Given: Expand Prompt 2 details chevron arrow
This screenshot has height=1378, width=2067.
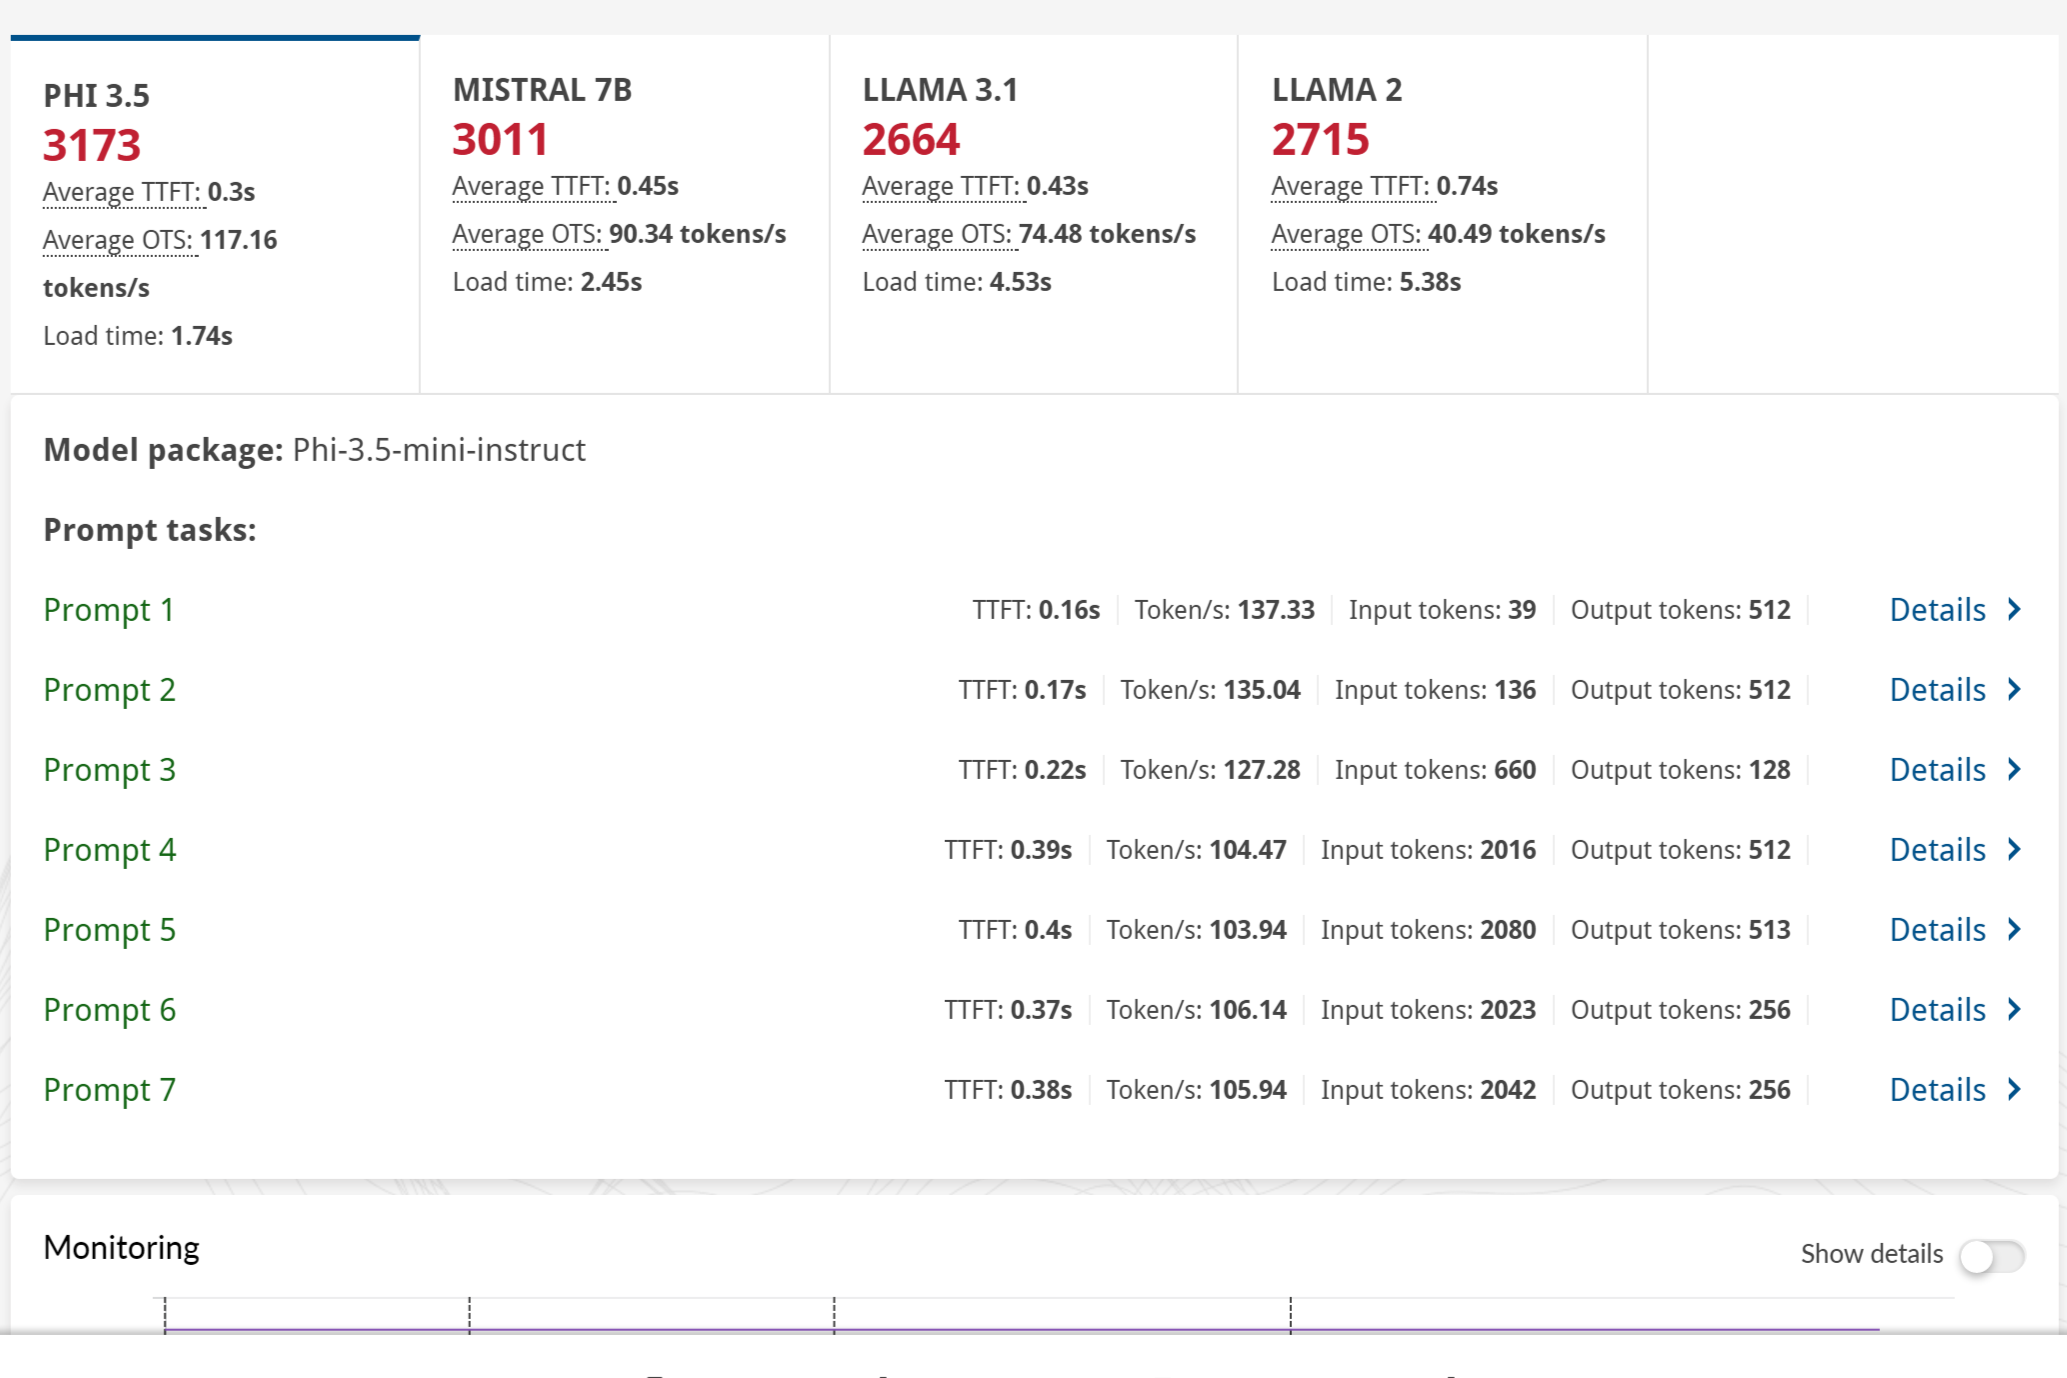Looking at the screenshot, I should (x=2015, y=689).
